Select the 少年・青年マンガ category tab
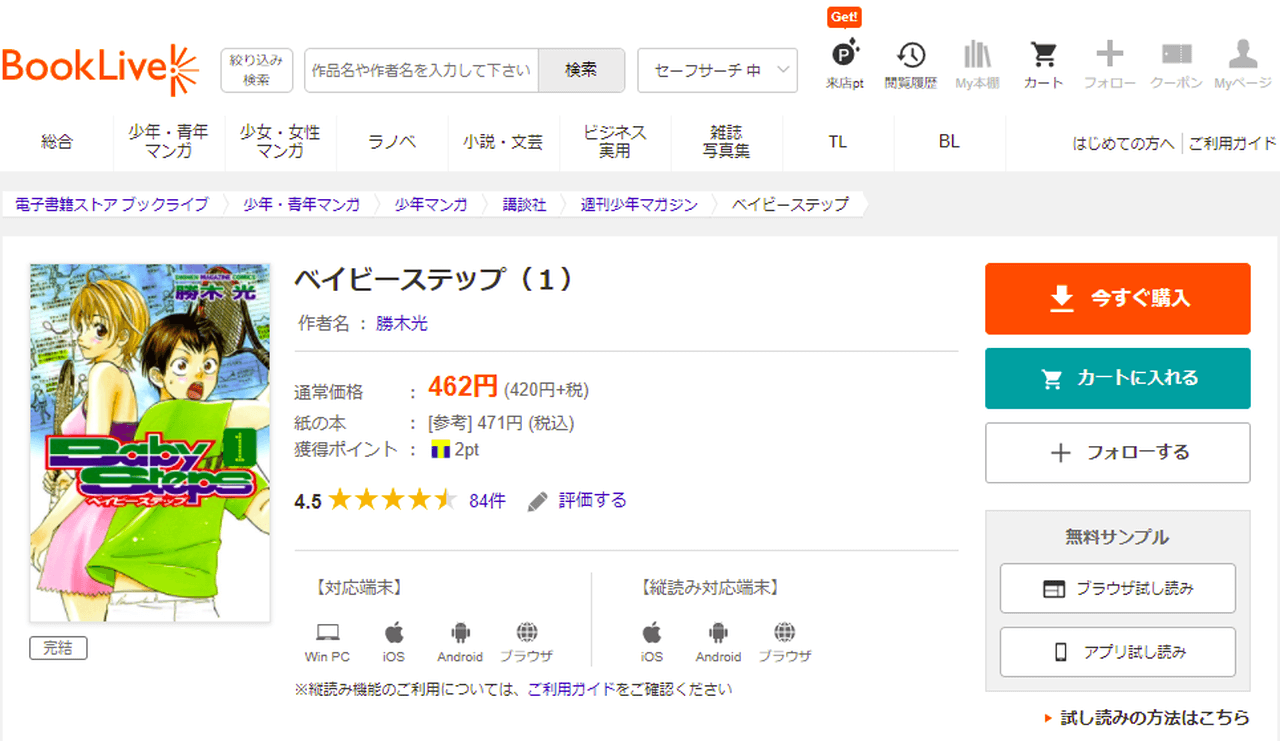This screenshot has height=741, width=1280. coord(168,142)
